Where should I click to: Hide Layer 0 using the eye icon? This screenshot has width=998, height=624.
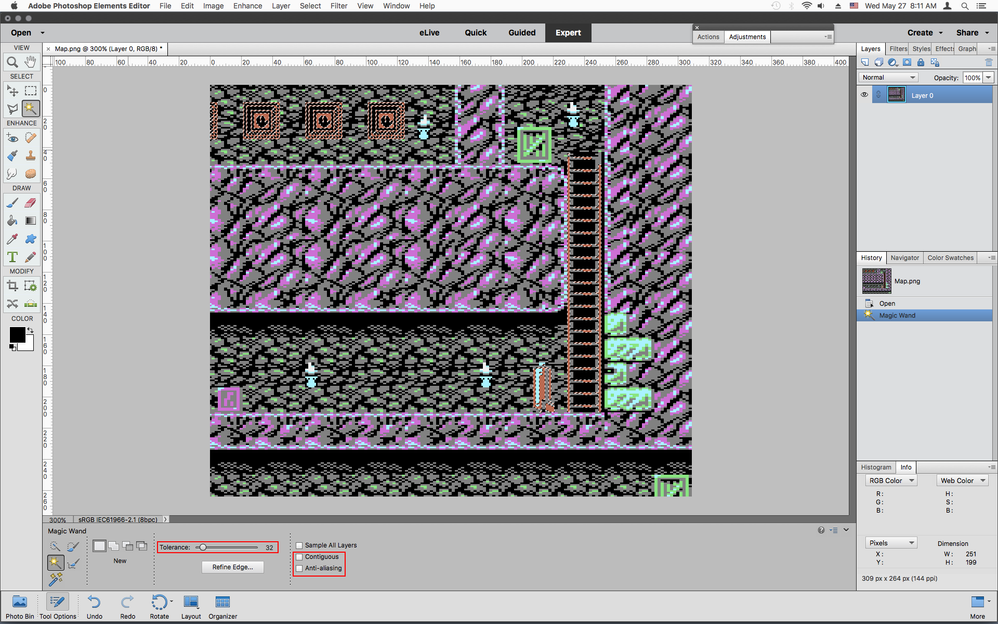point(865,95)
